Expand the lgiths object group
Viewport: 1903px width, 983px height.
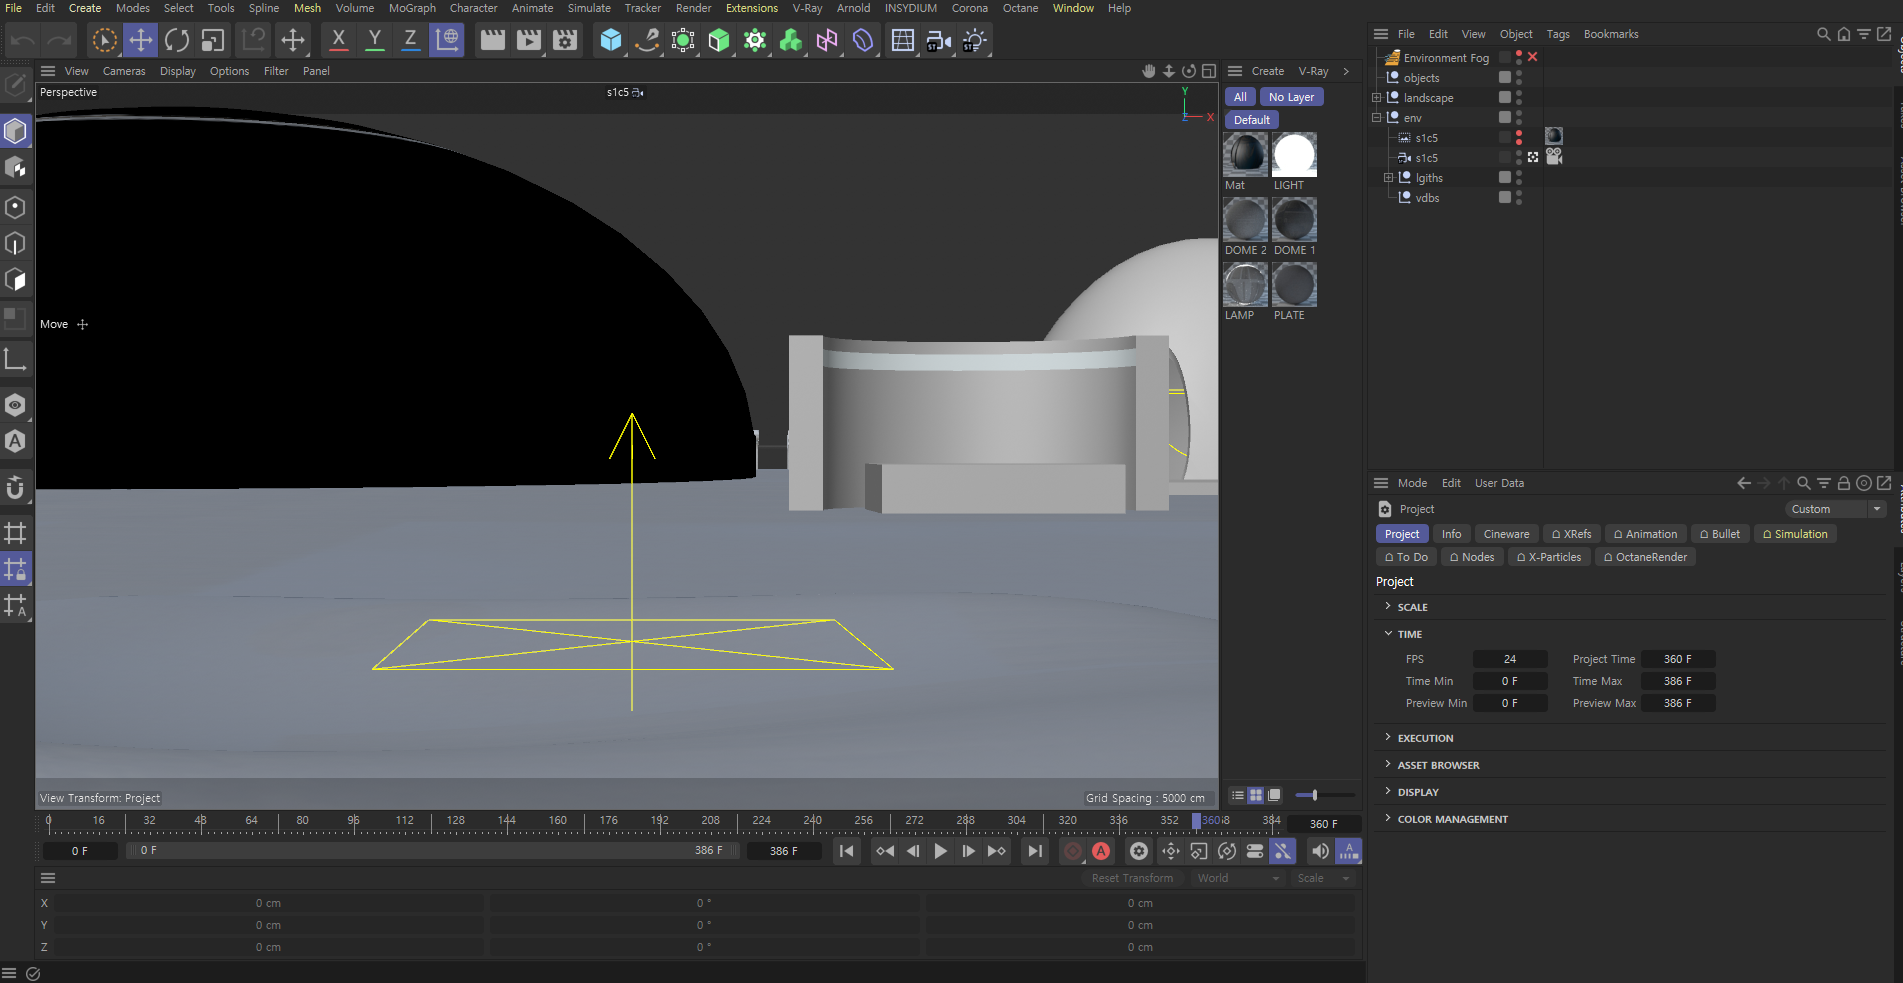click(1388, 178)
